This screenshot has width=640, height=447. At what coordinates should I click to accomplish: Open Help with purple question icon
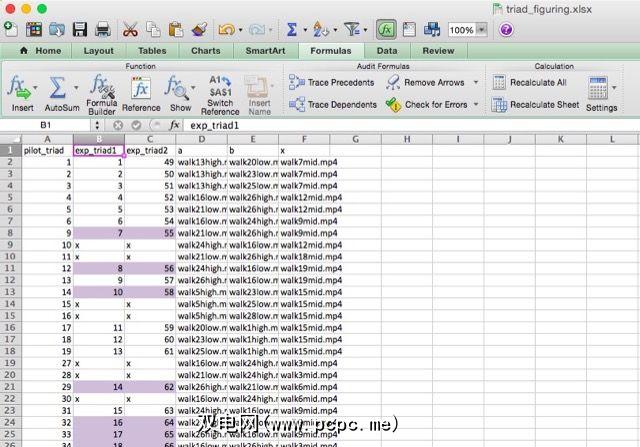click(x=506, y=29)
